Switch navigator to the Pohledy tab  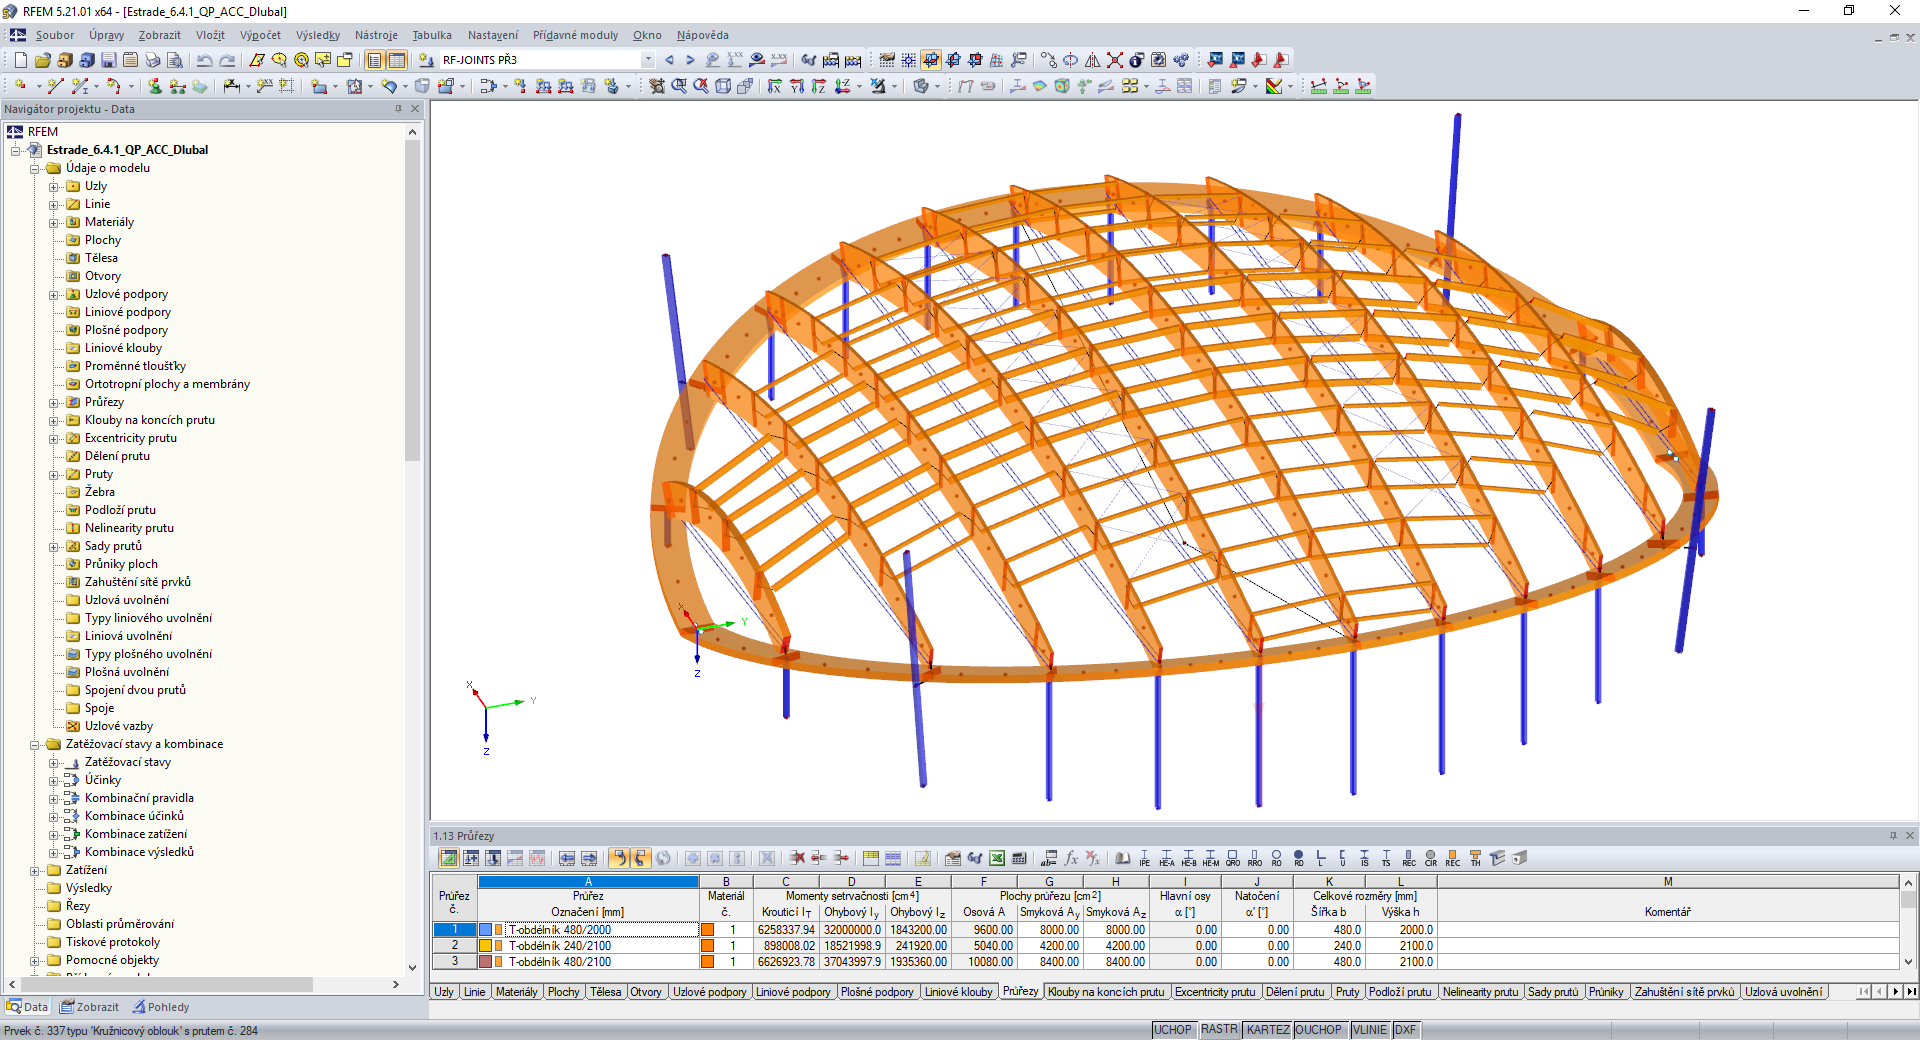(x=160, y=1007)
